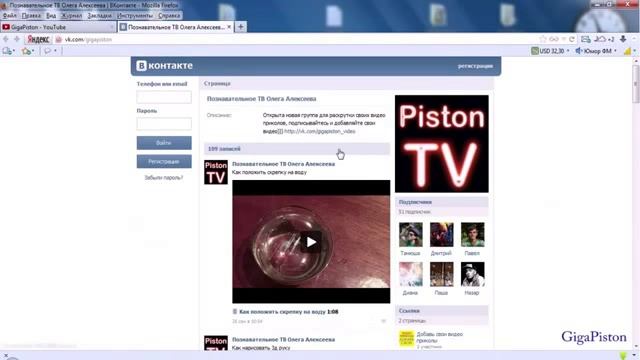Open the page icon dropdown arrow
This screenshot has width=640, height=360.
click(x=14, y=51)
